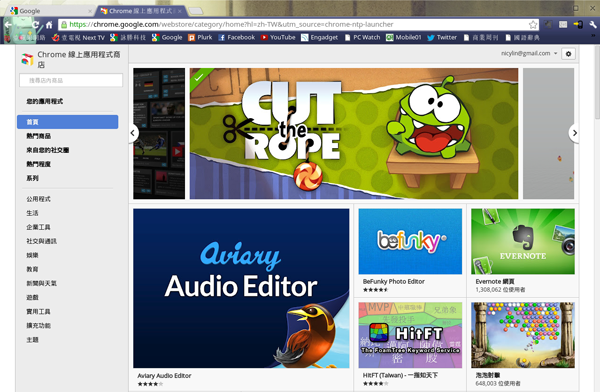Bookmark this page with the star icon
This screenshot has height=392, width=600.
coord(533,24)
